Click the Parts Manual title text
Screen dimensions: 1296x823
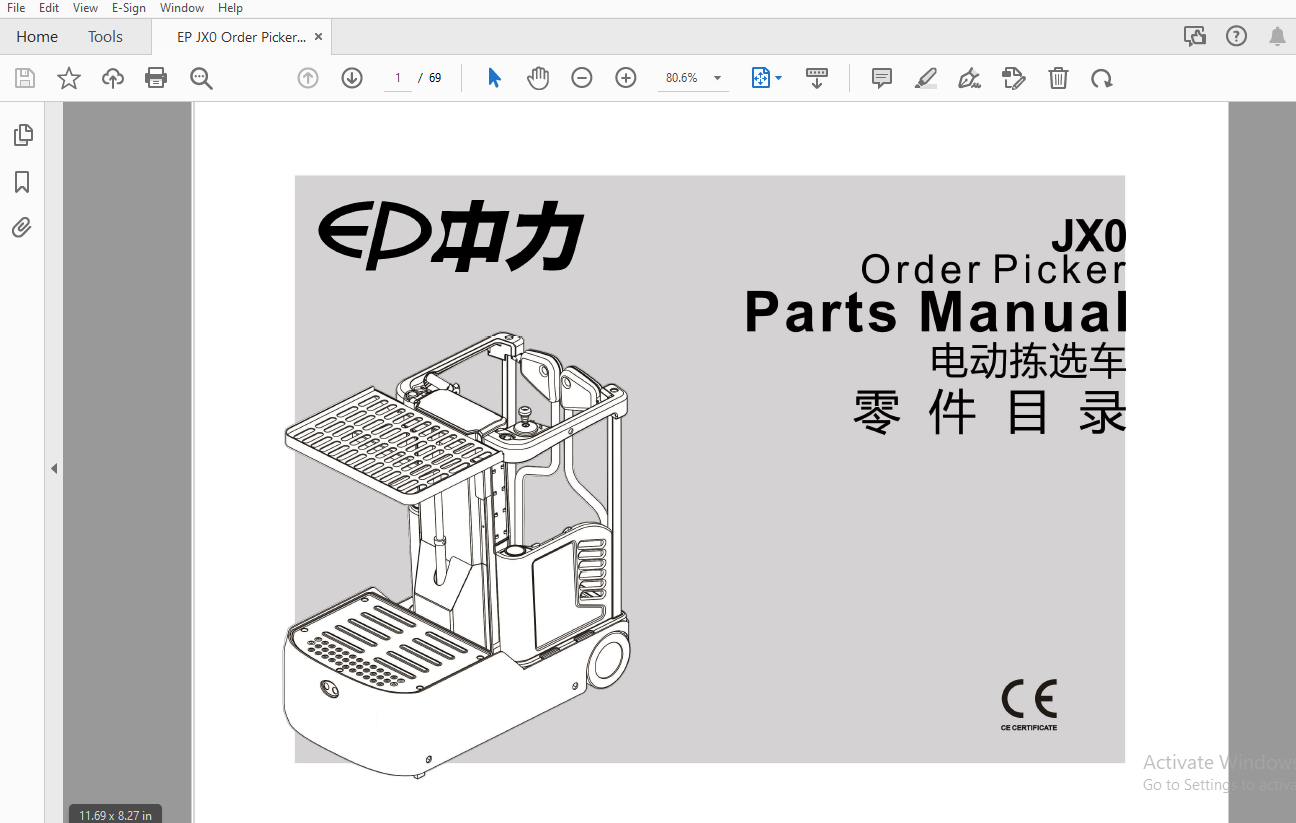click(936, 311)
